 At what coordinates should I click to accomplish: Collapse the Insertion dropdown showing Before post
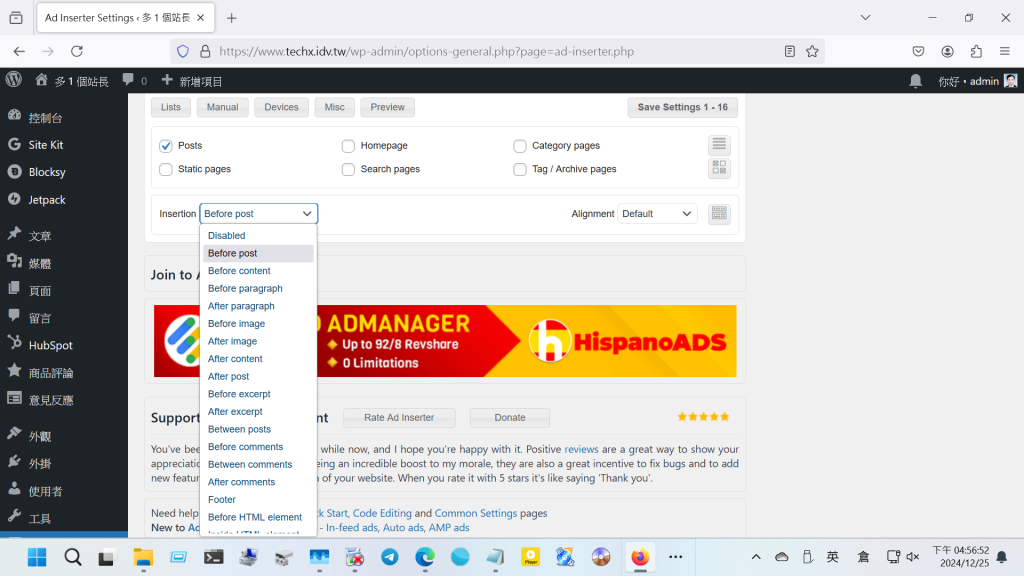(x=258, y=214)
